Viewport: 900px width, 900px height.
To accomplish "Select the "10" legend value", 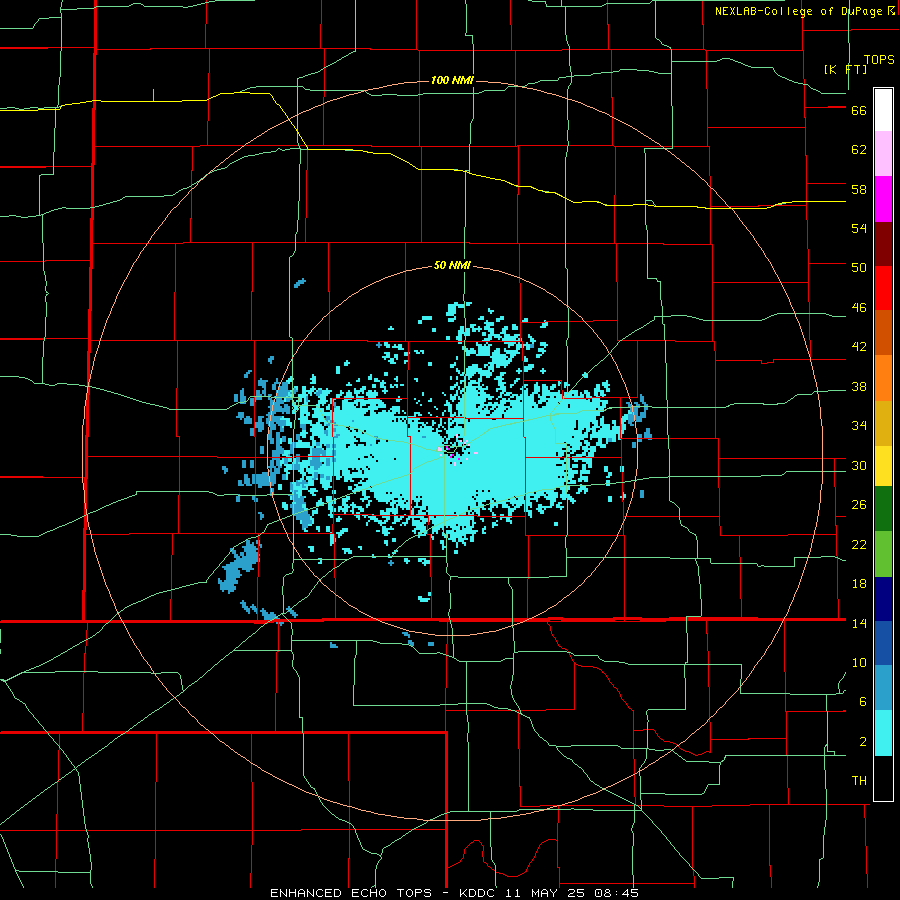I will pyautogui.click(x=859, y=663).
